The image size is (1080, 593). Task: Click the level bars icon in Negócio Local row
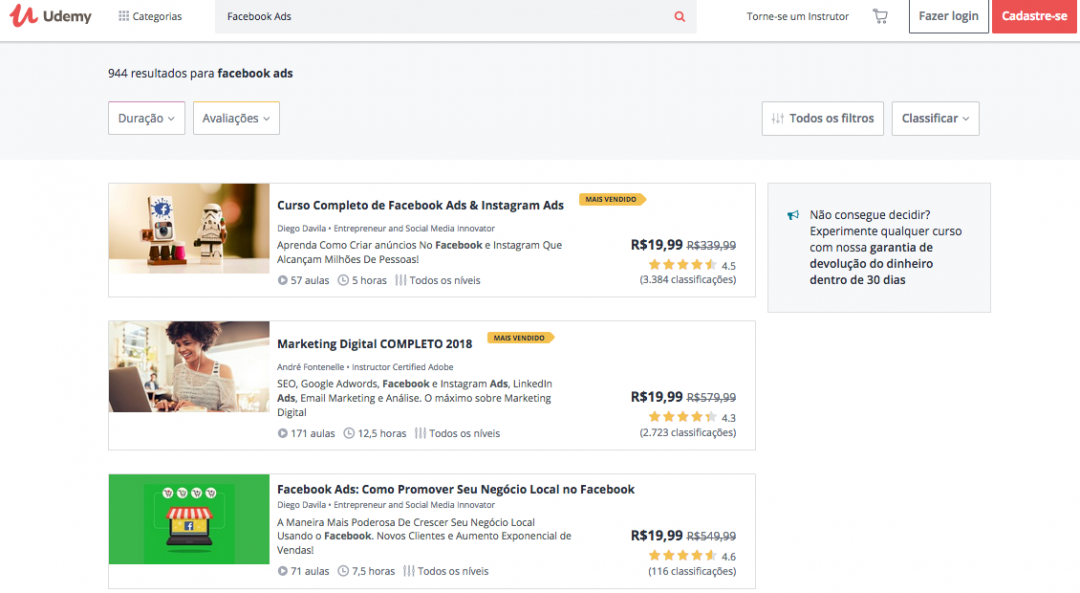pos(409,571)
